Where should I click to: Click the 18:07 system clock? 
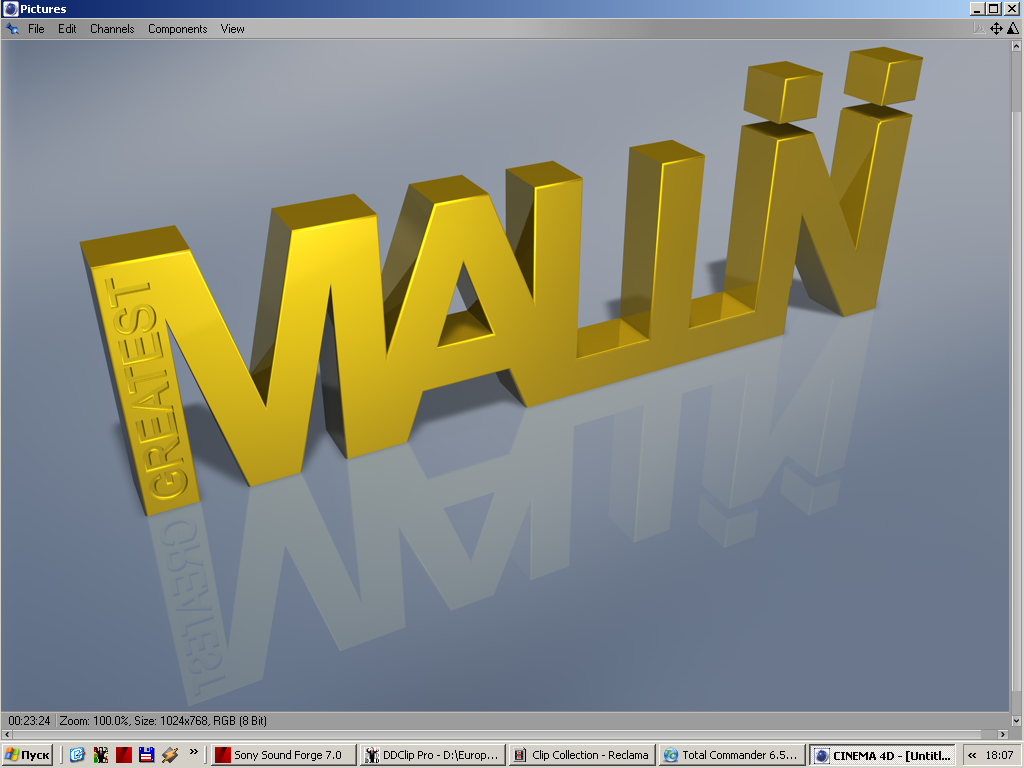[999, 755]
